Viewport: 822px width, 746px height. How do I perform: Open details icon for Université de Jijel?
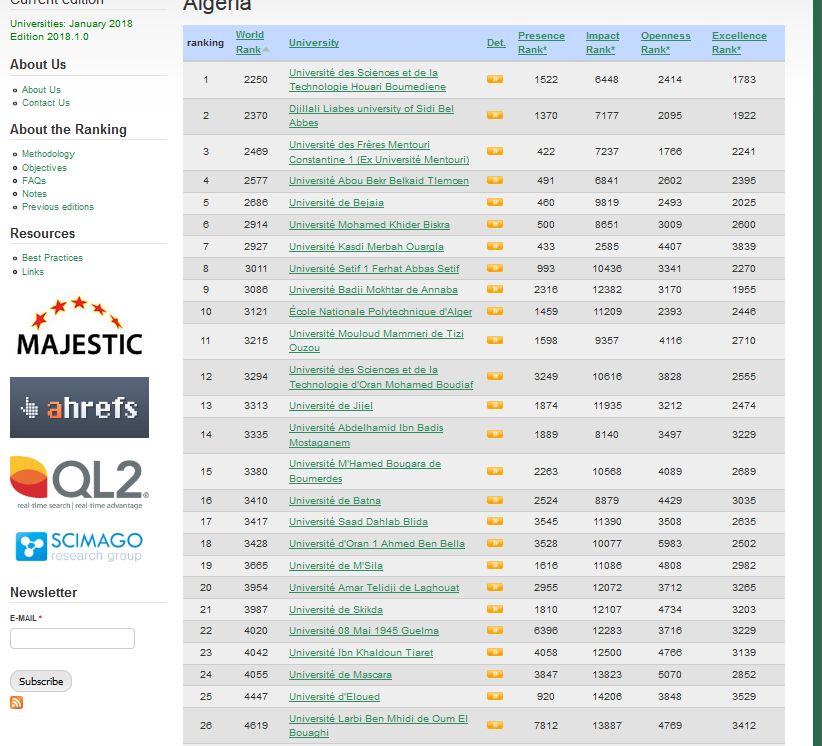coord(494,405)
